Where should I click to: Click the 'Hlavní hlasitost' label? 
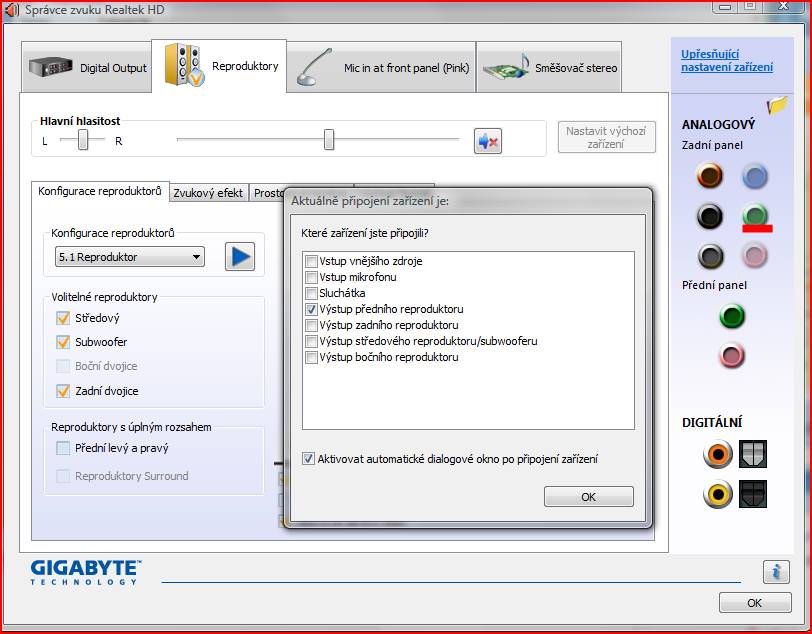(80, 121)
